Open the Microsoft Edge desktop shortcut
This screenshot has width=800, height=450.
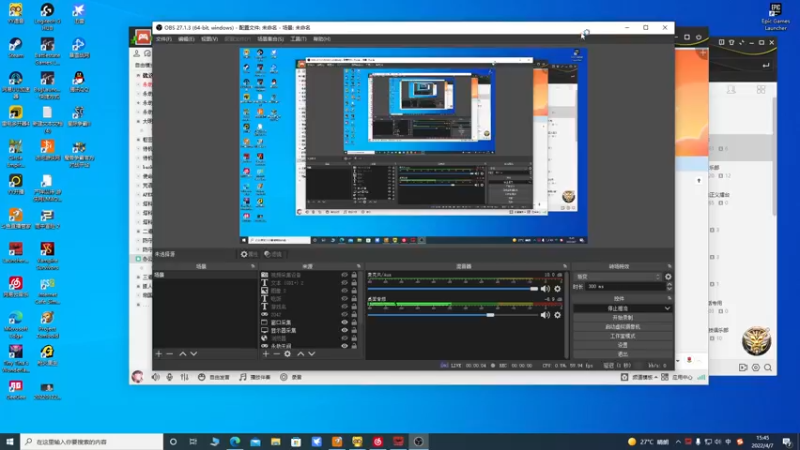15,324
